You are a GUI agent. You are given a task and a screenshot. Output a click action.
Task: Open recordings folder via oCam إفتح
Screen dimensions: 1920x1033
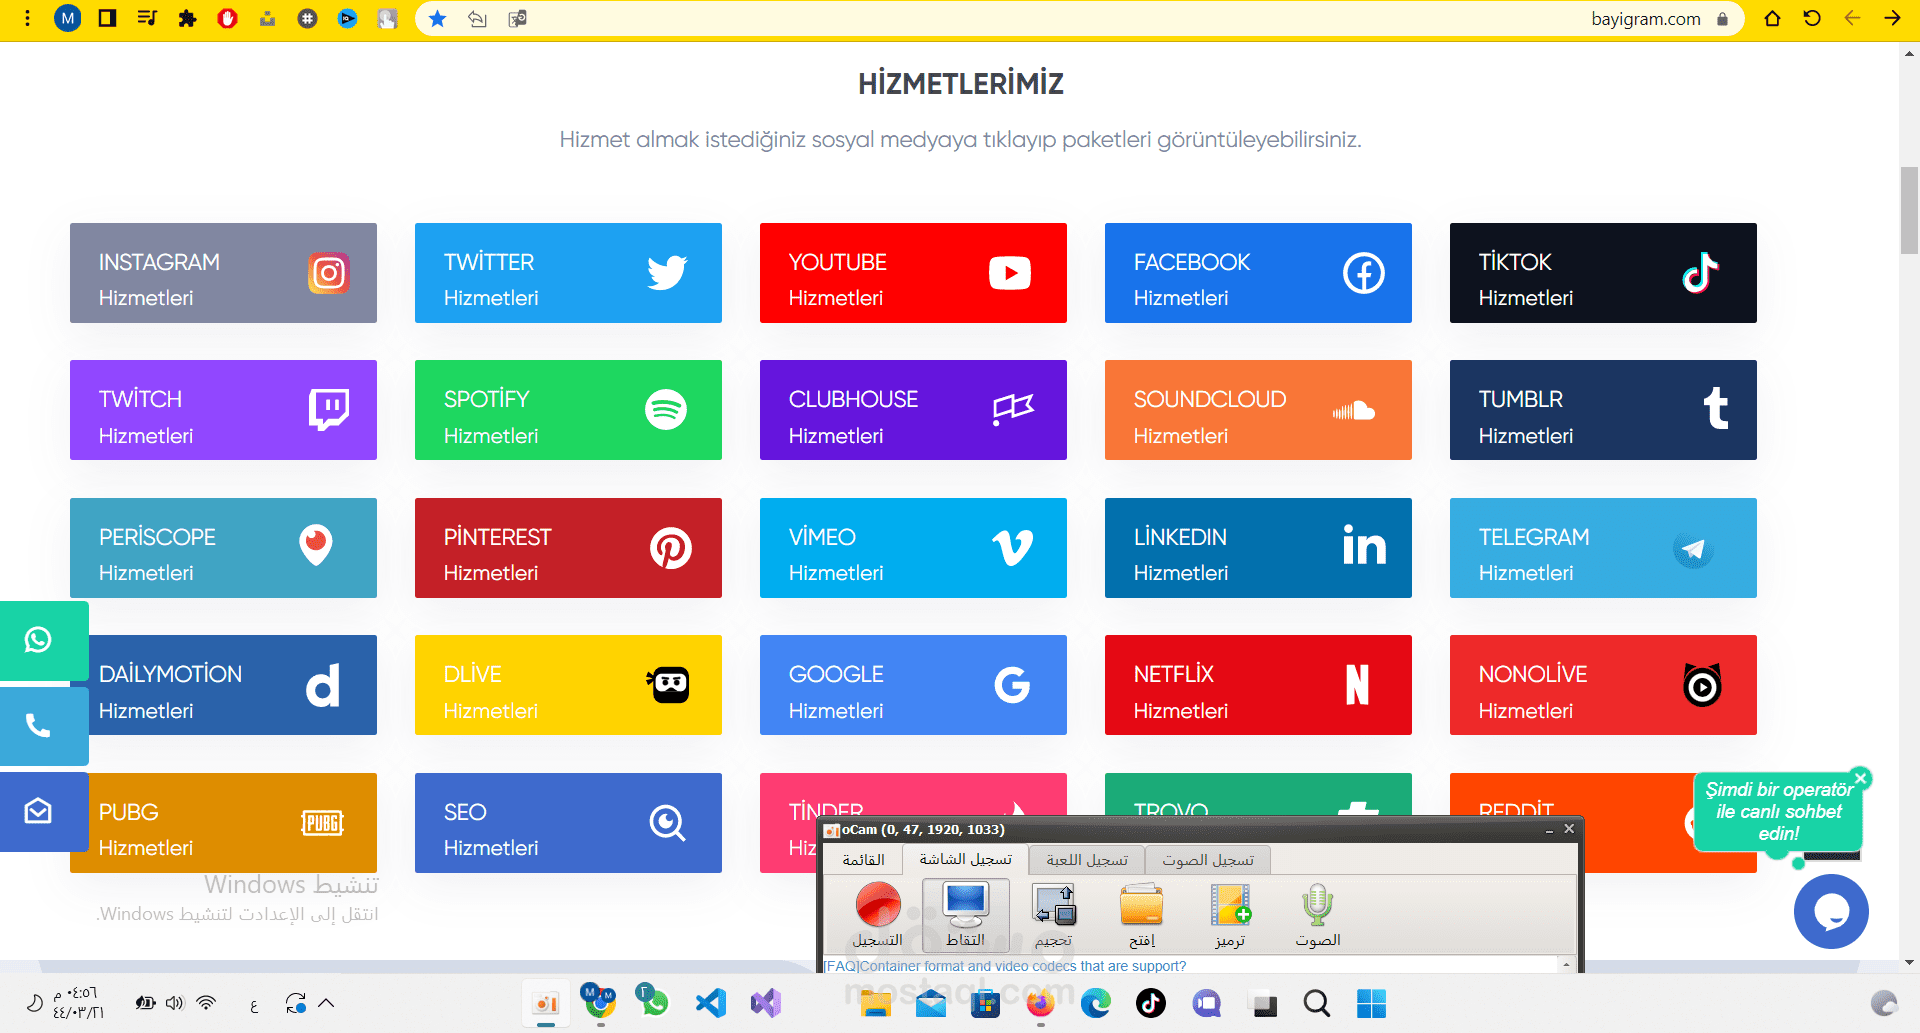coord(1141,914)
